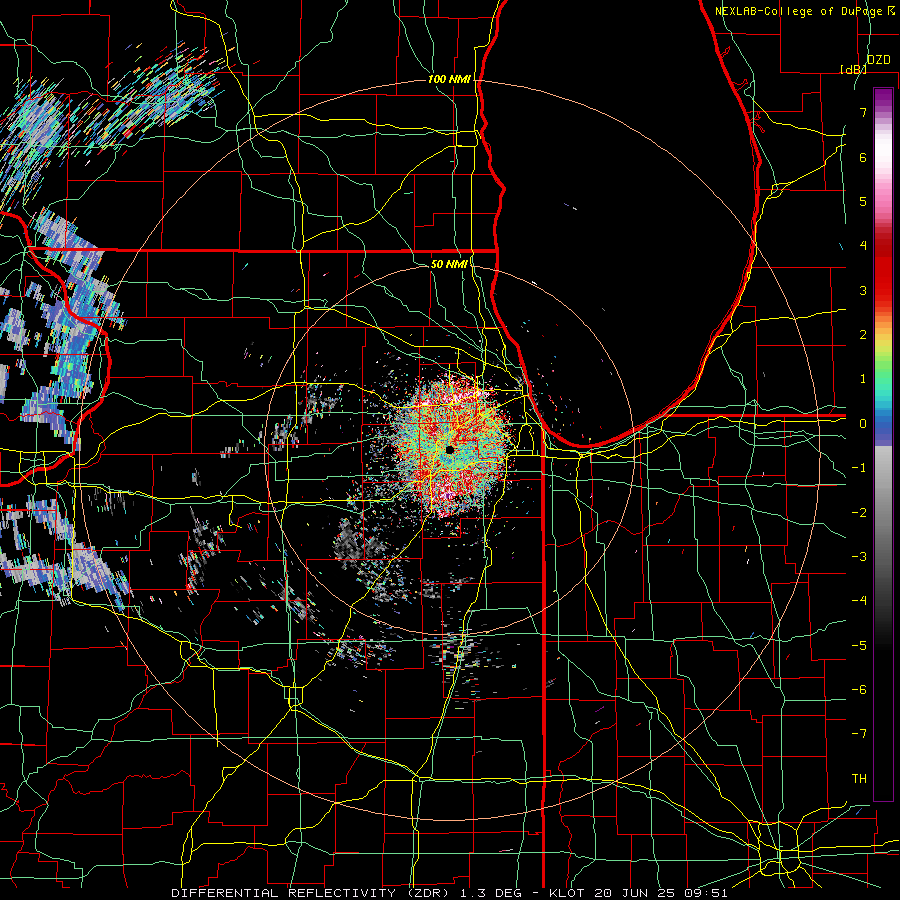This screenshot has width=900, height=900.
Task: Click the 50 NMI range ring label
Action: tap(449, 264)
